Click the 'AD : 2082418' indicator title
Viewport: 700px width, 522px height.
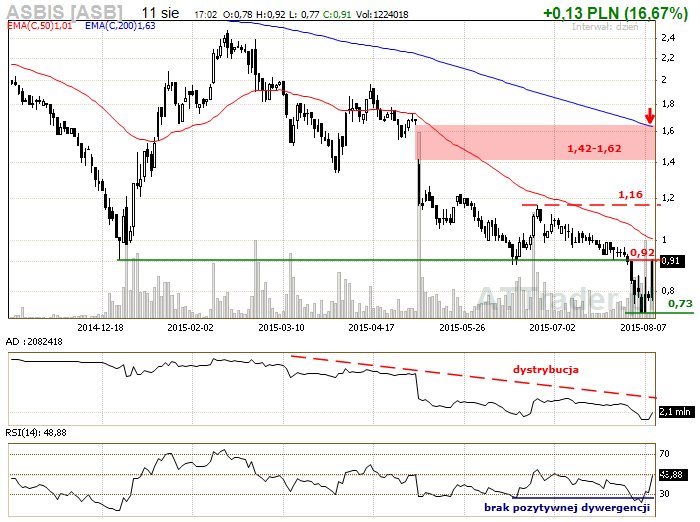click(x=34, y=342)
